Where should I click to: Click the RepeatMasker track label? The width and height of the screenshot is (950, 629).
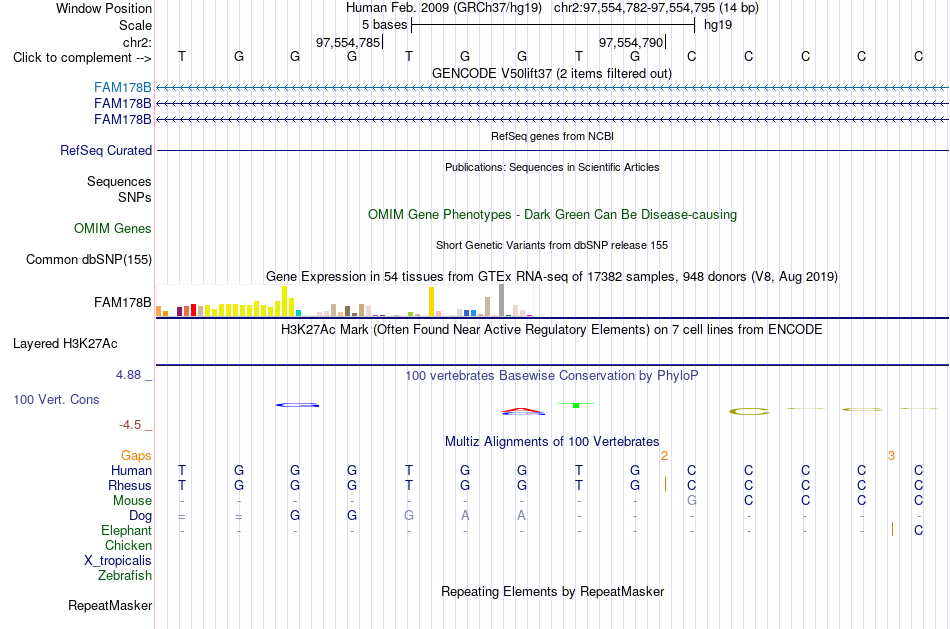(110, 605)
